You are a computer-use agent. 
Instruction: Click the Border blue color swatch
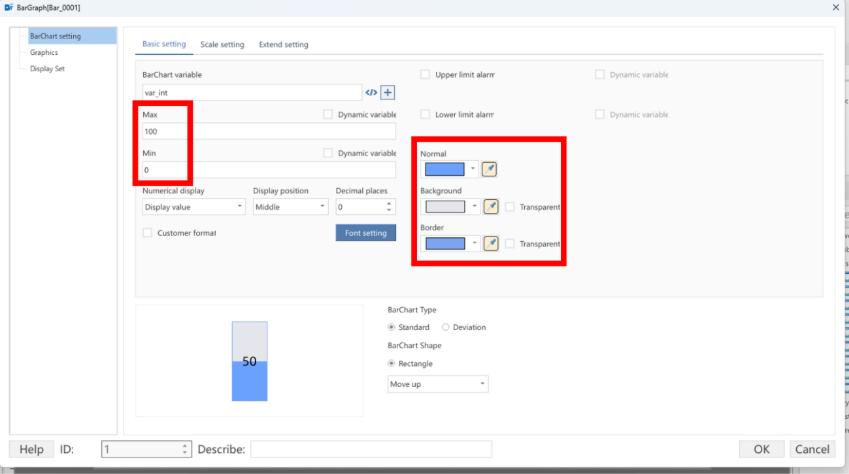445,243
